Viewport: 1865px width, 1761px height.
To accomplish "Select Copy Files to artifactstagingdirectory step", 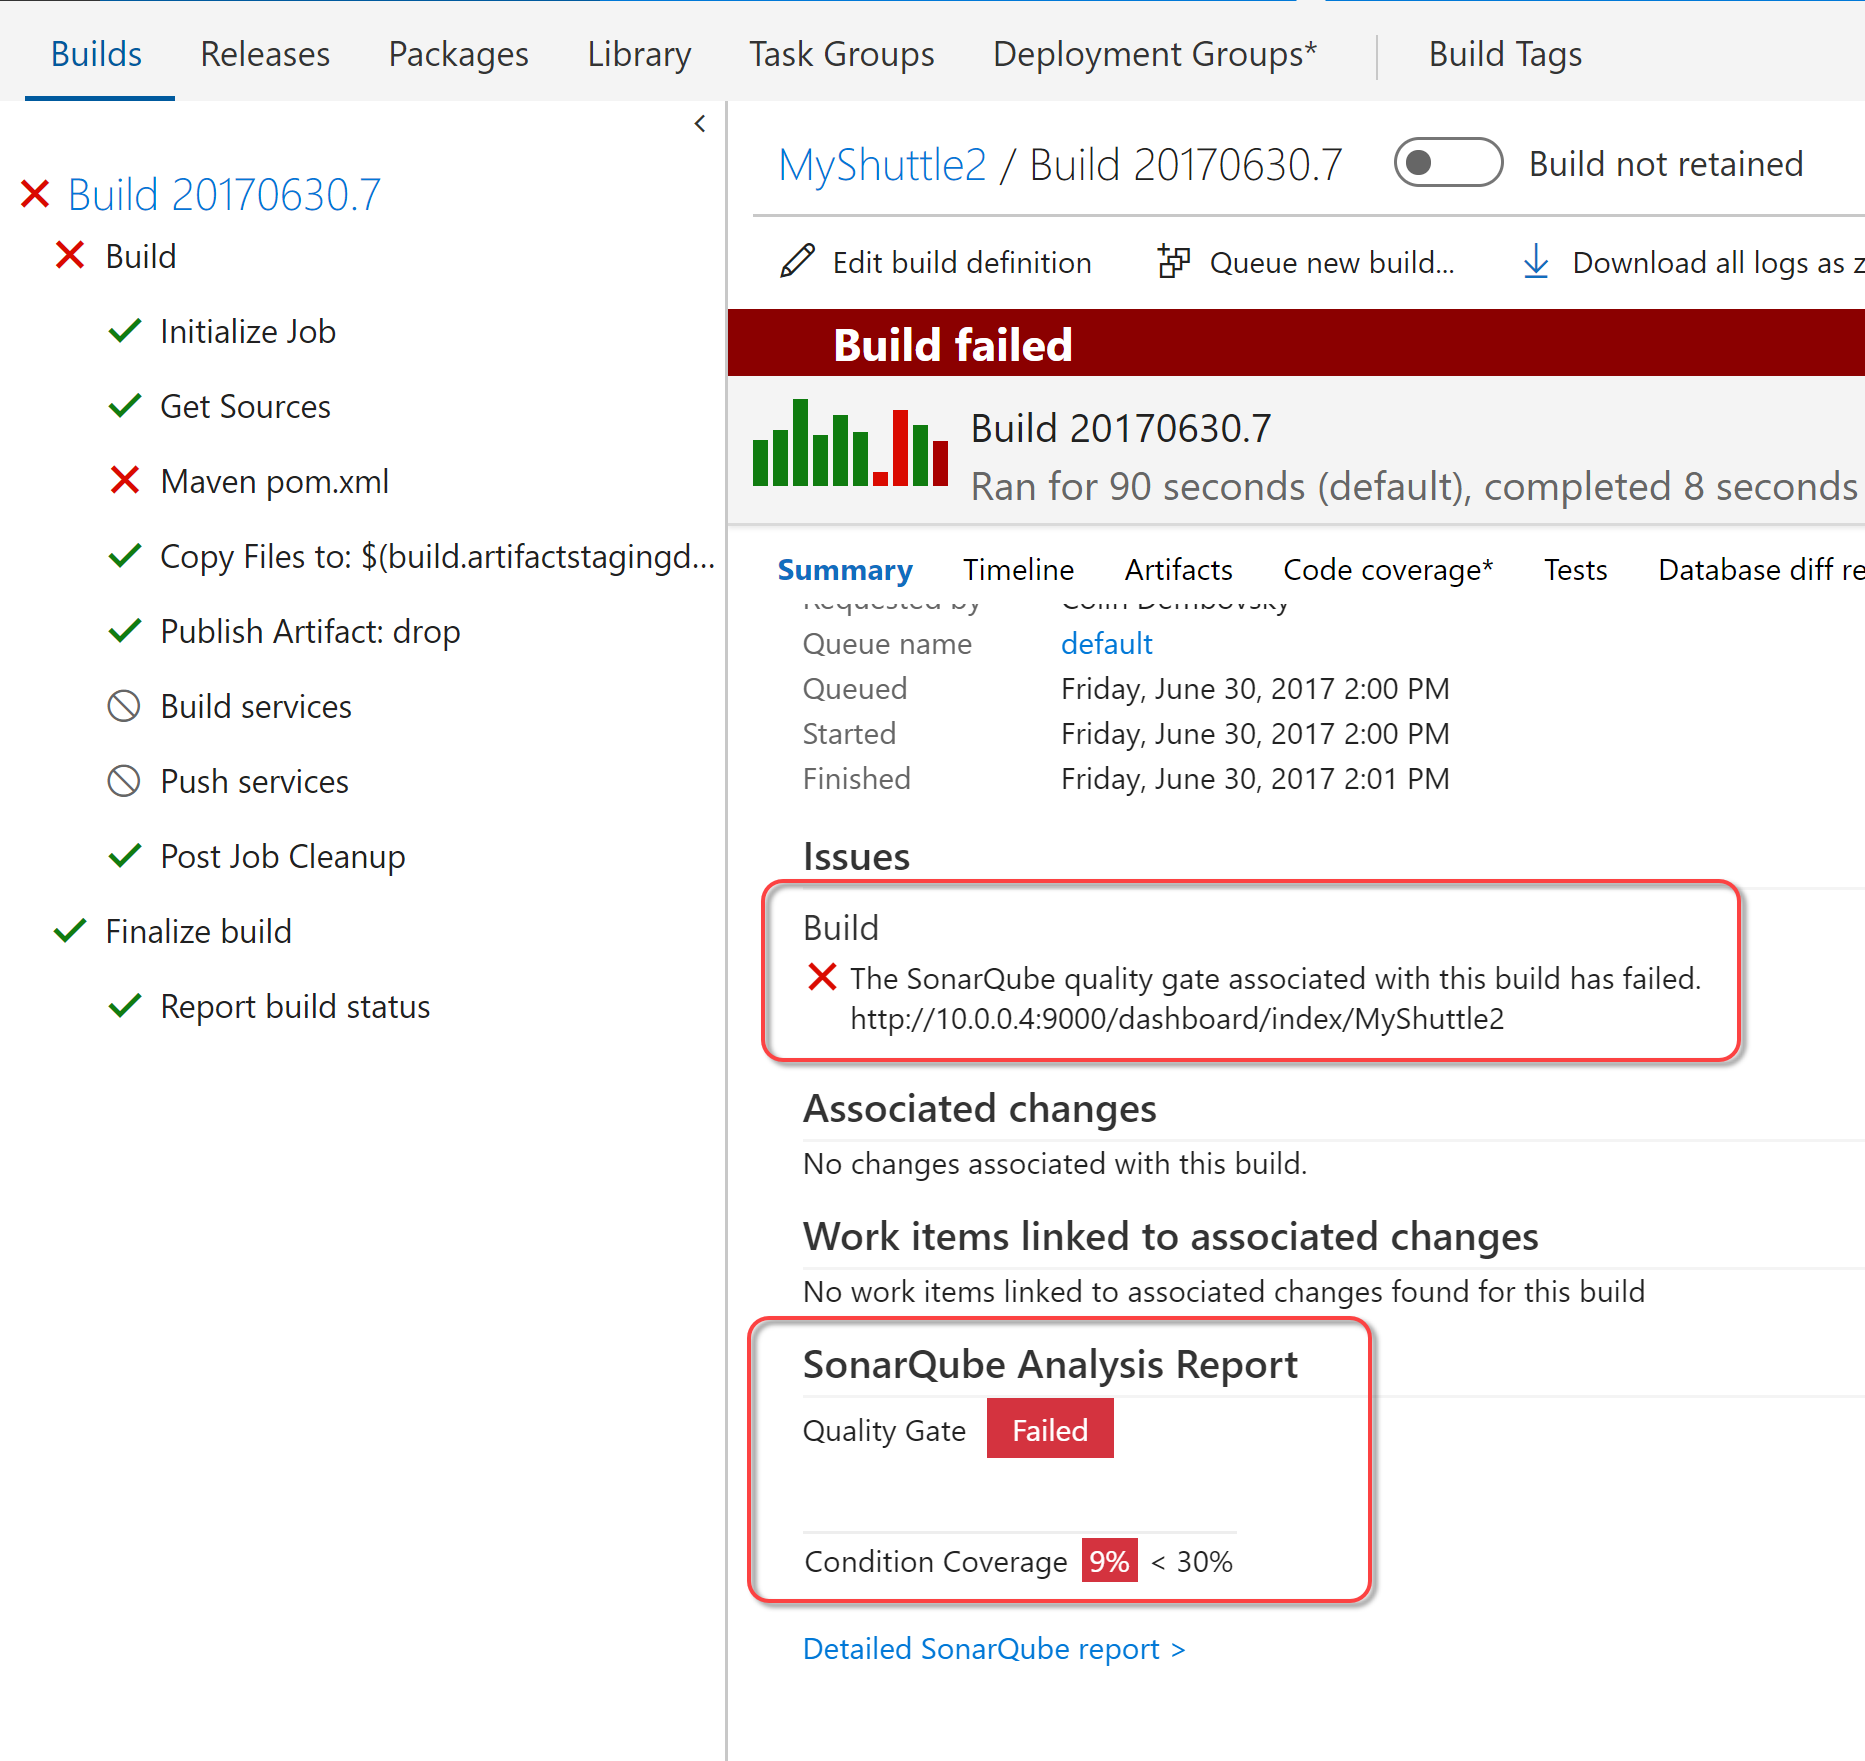I will point(438,557).
